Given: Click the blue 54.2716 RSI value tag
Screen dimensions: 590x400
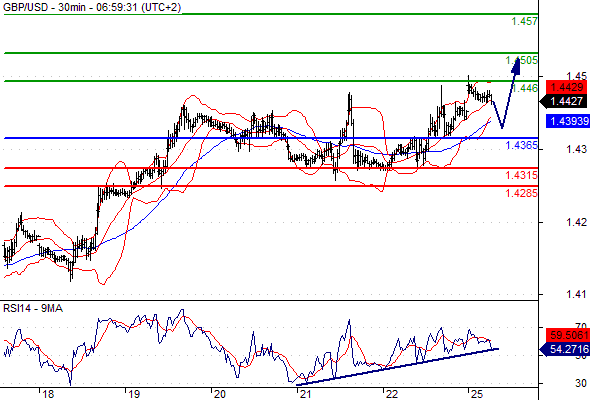Looking at the screenshot, I should 565,349.
